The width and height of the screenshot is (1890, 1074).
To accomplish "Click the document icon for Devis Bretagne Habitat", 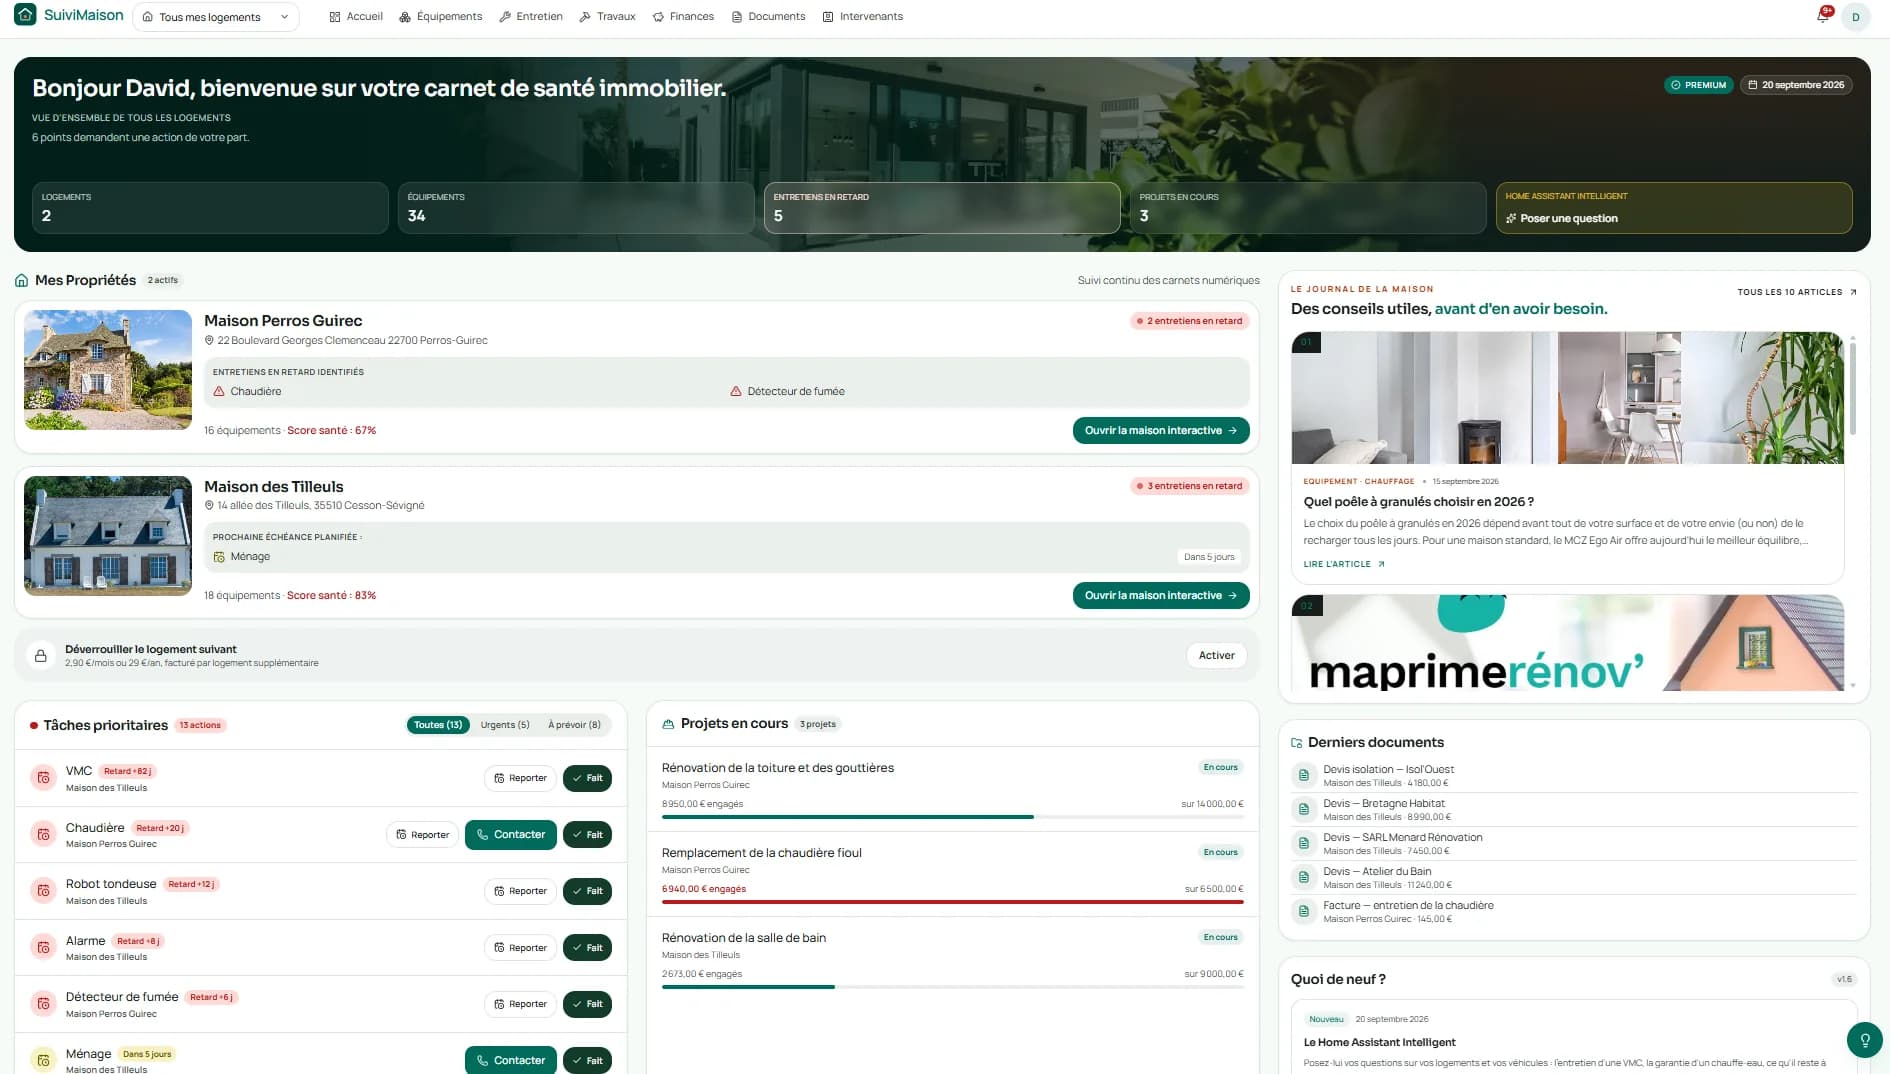I will (x=1303, y=809).
